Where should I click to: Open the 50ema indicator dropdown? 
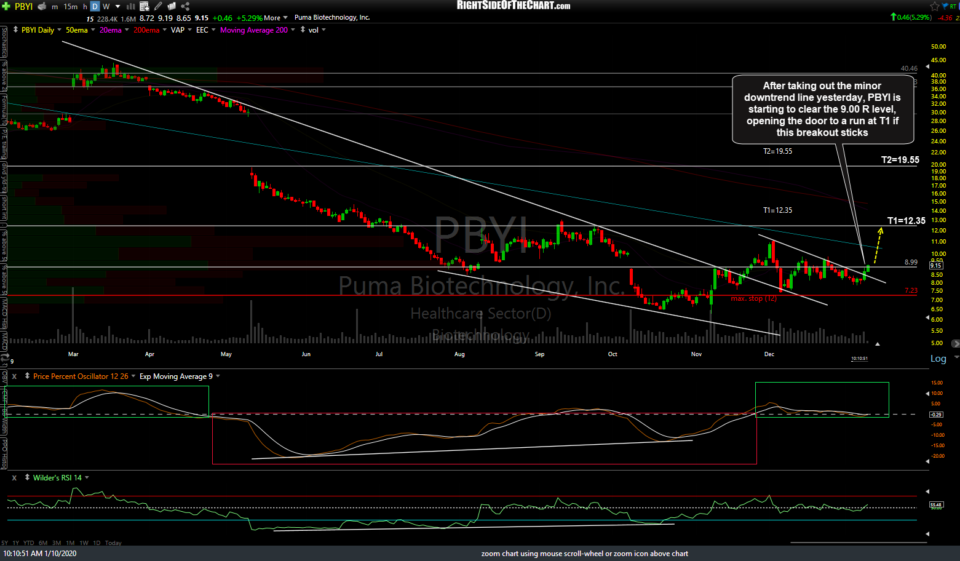pyautogui.click(x=93, y=30)
